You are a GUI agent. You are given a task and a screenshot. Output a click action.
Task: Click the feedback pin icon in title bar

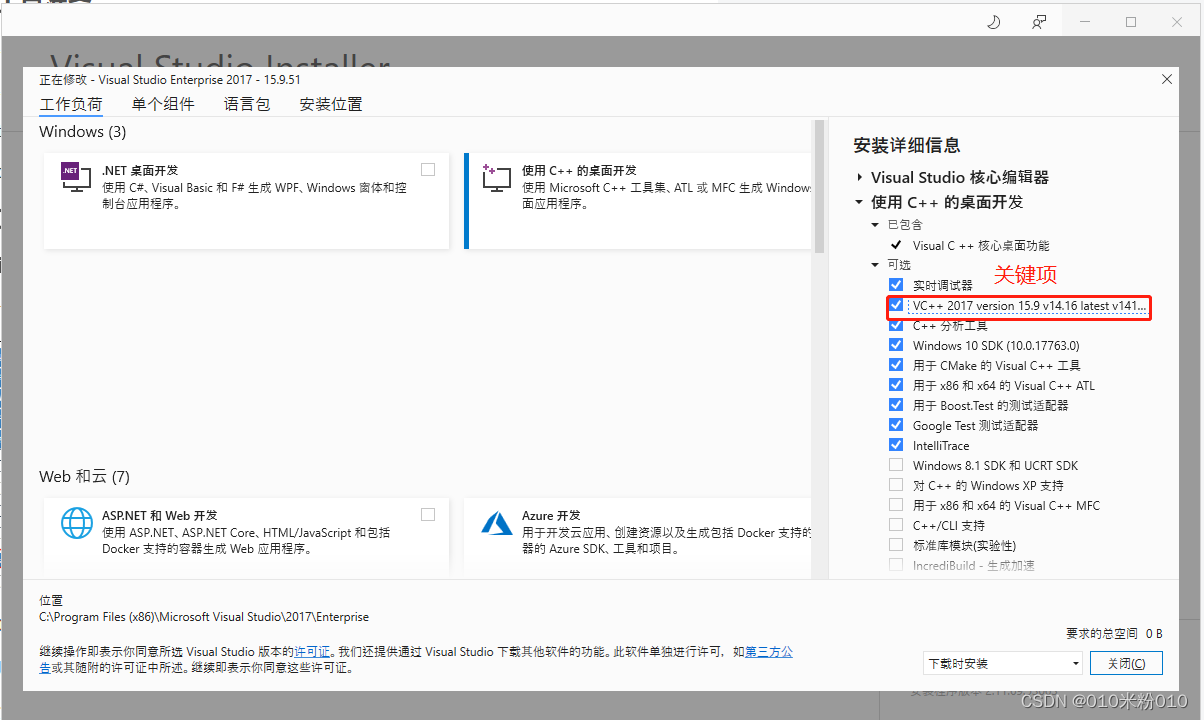(1040, 22)
